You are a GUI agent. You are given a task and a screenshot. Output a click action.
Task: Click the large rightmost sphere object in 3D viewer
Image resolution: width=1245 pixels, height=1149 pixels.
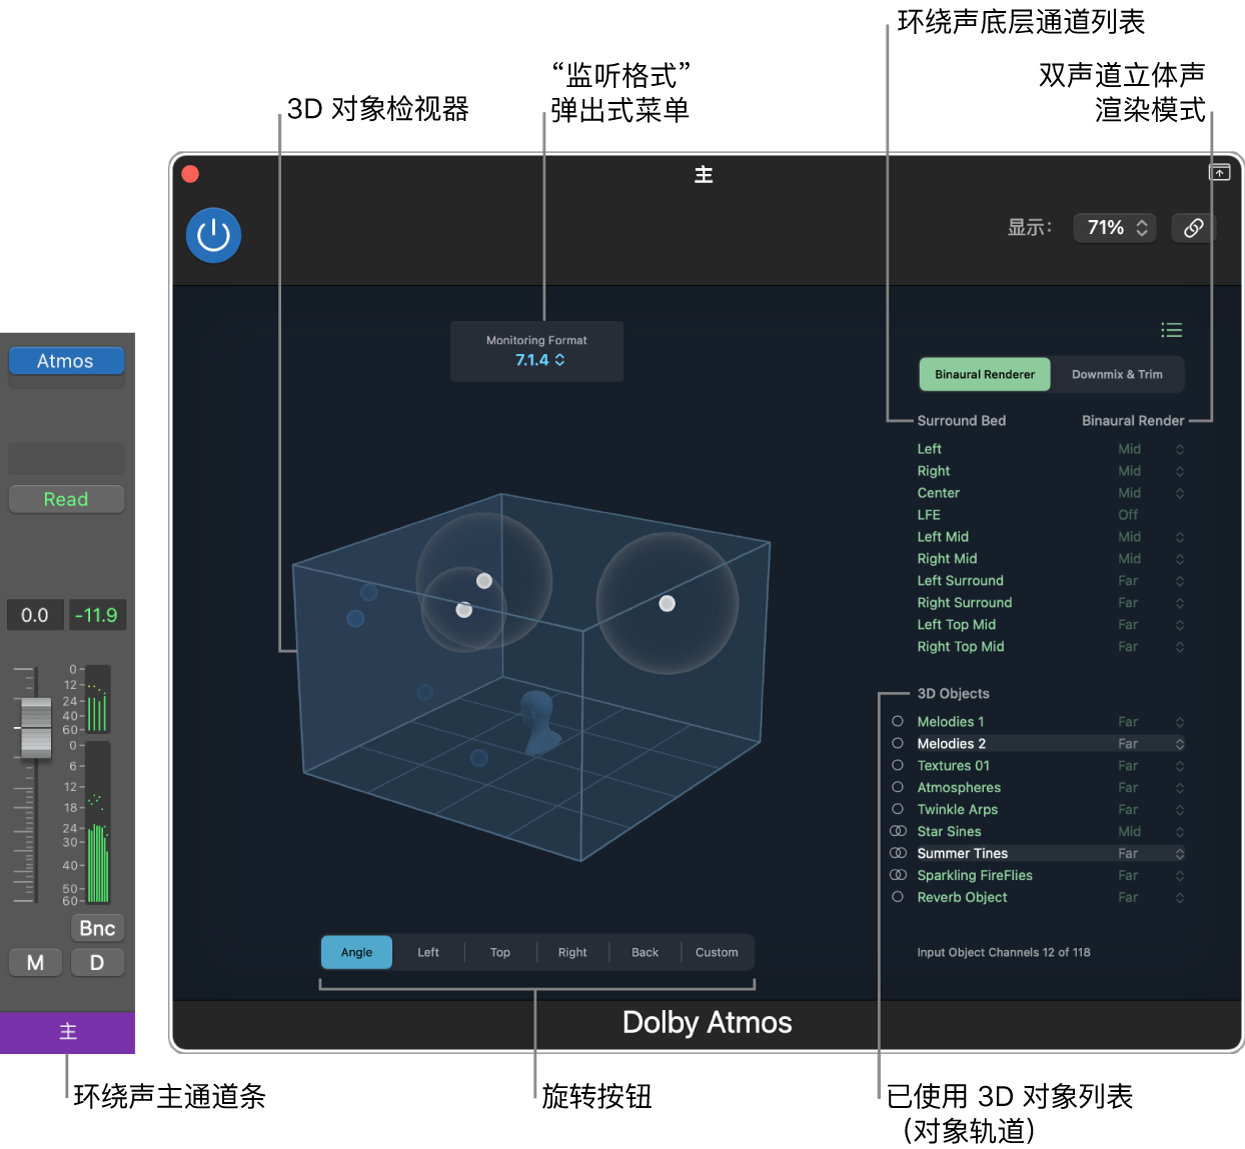667,603
